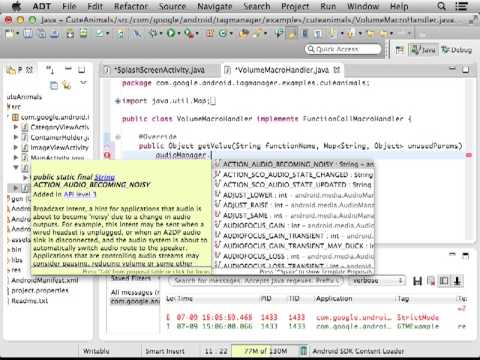The width and height of the screenshot is (480, 360).
Task: Click the Open Perspective icon
Action: coord(399,50)
